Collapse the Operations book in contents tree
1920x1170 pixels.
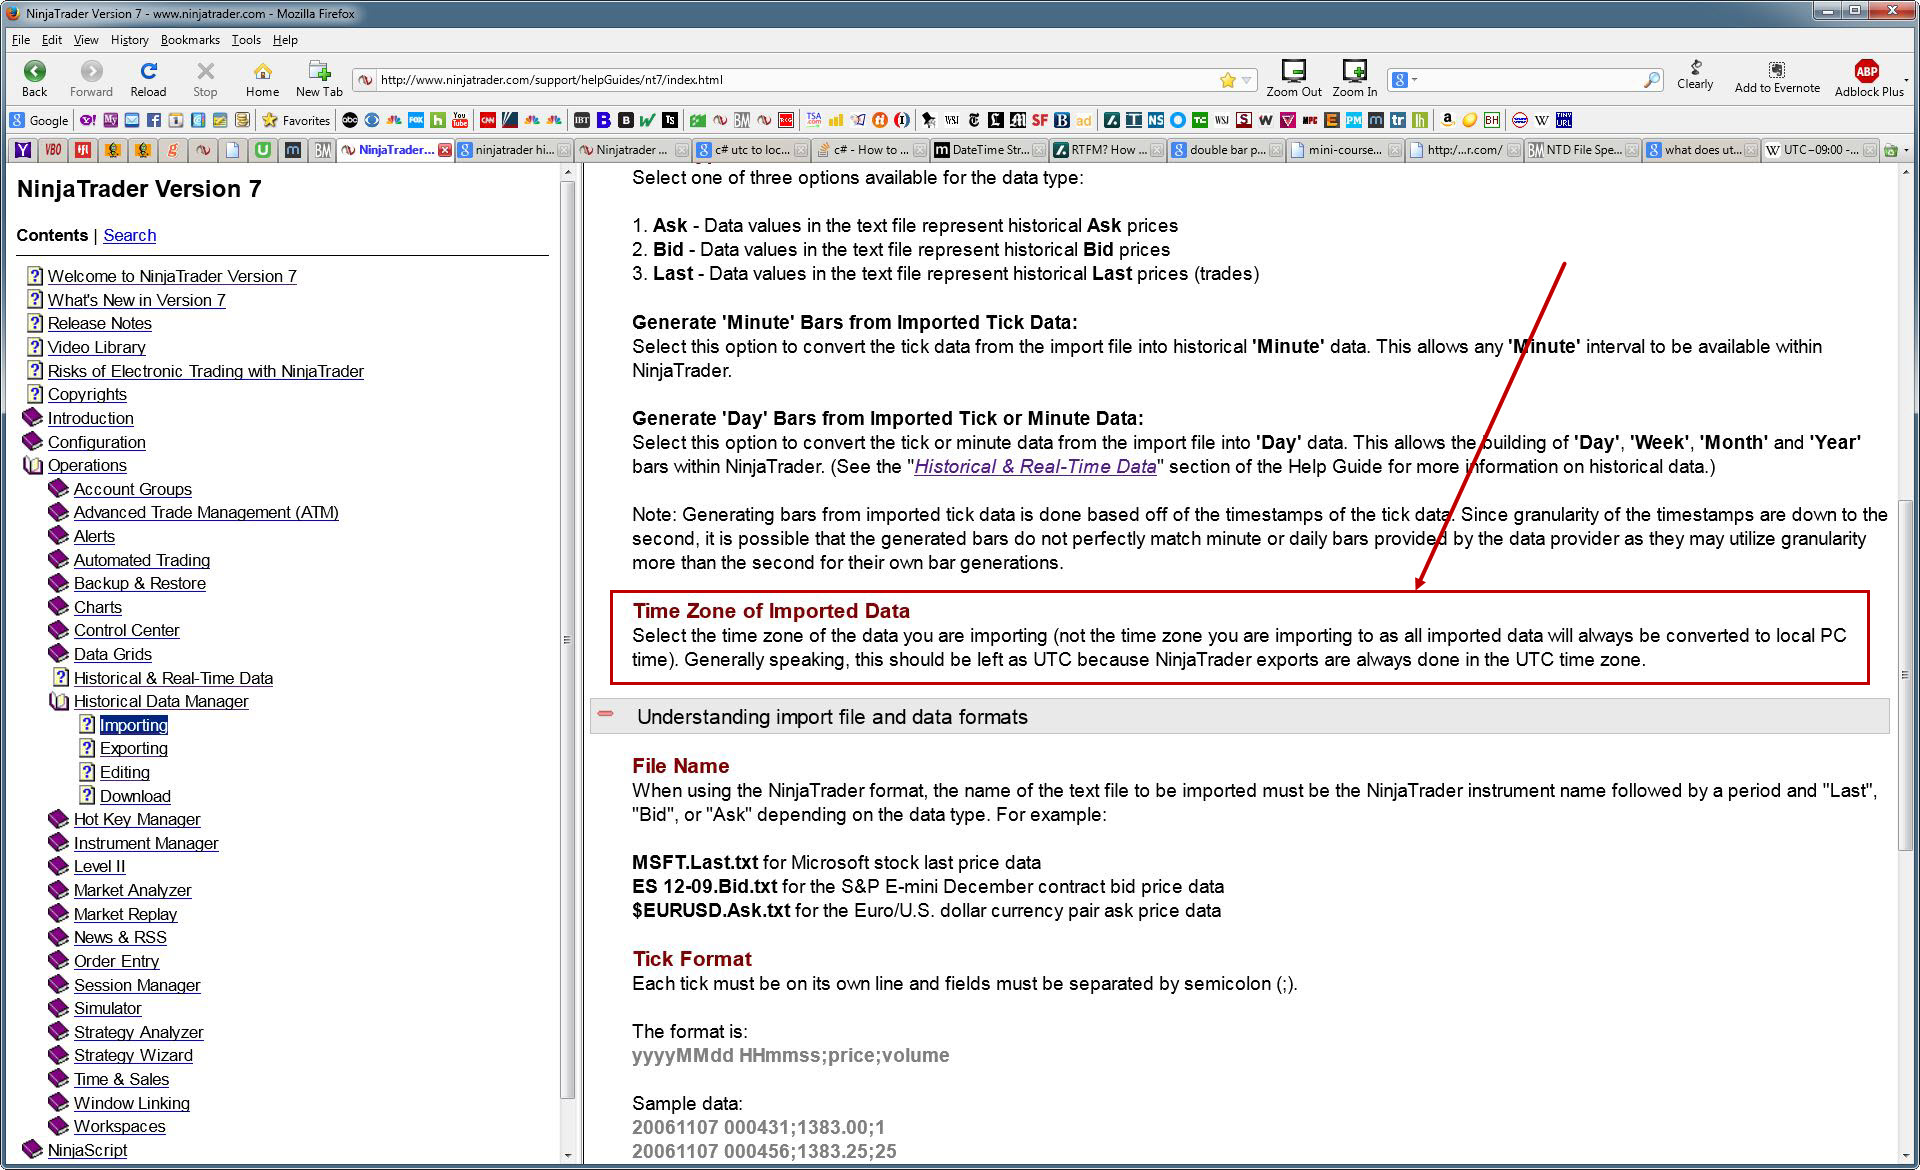[x=33, y=465]
